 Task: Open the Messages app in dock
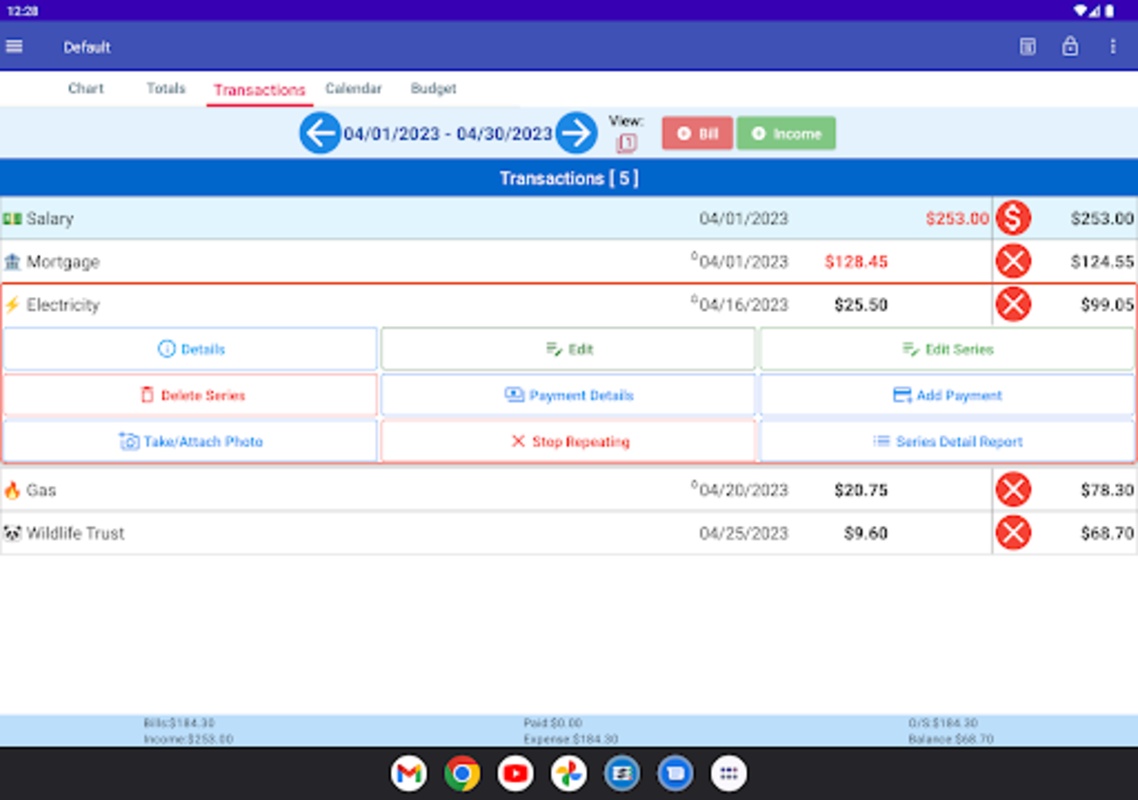pos(676,774)
